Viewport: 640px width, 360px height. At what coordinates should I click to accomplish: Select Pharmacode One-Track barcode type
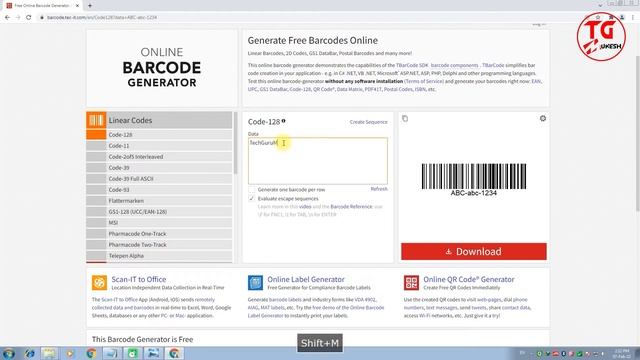(159, 234)
